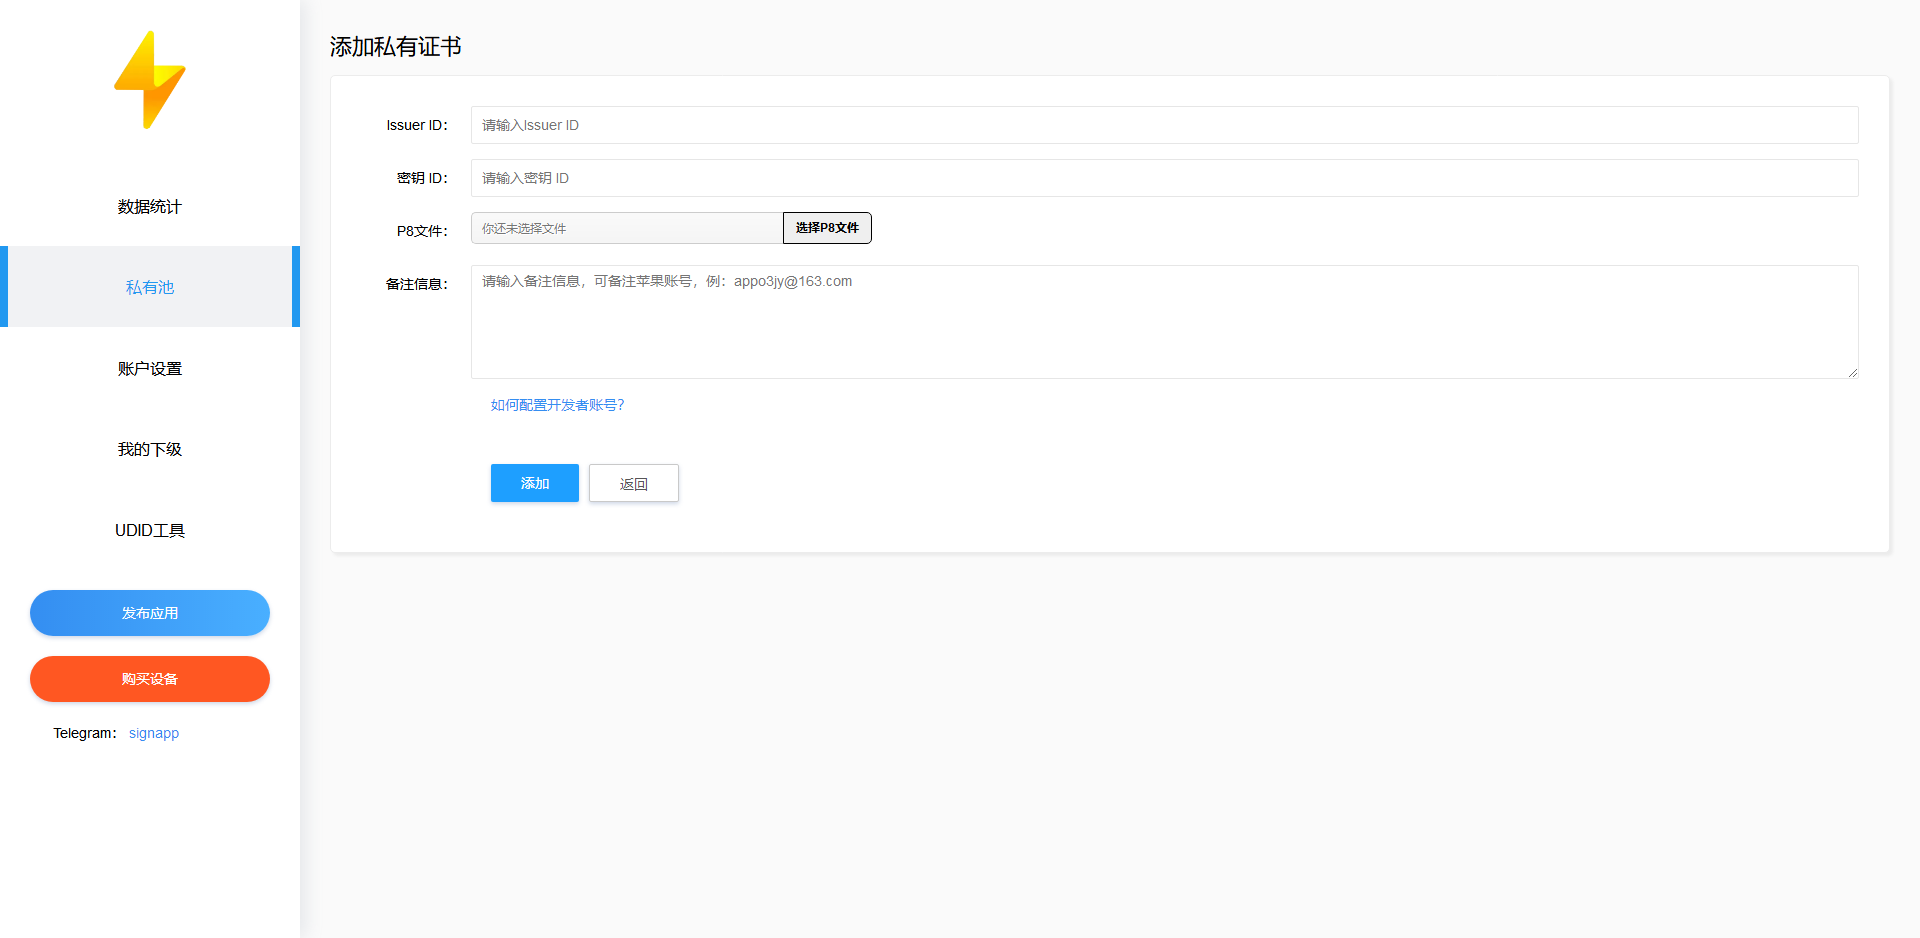Click the 添加私有证书 page heading
Image resolution: width=1920 pixels, height=938 pixels.
(396, 47)
